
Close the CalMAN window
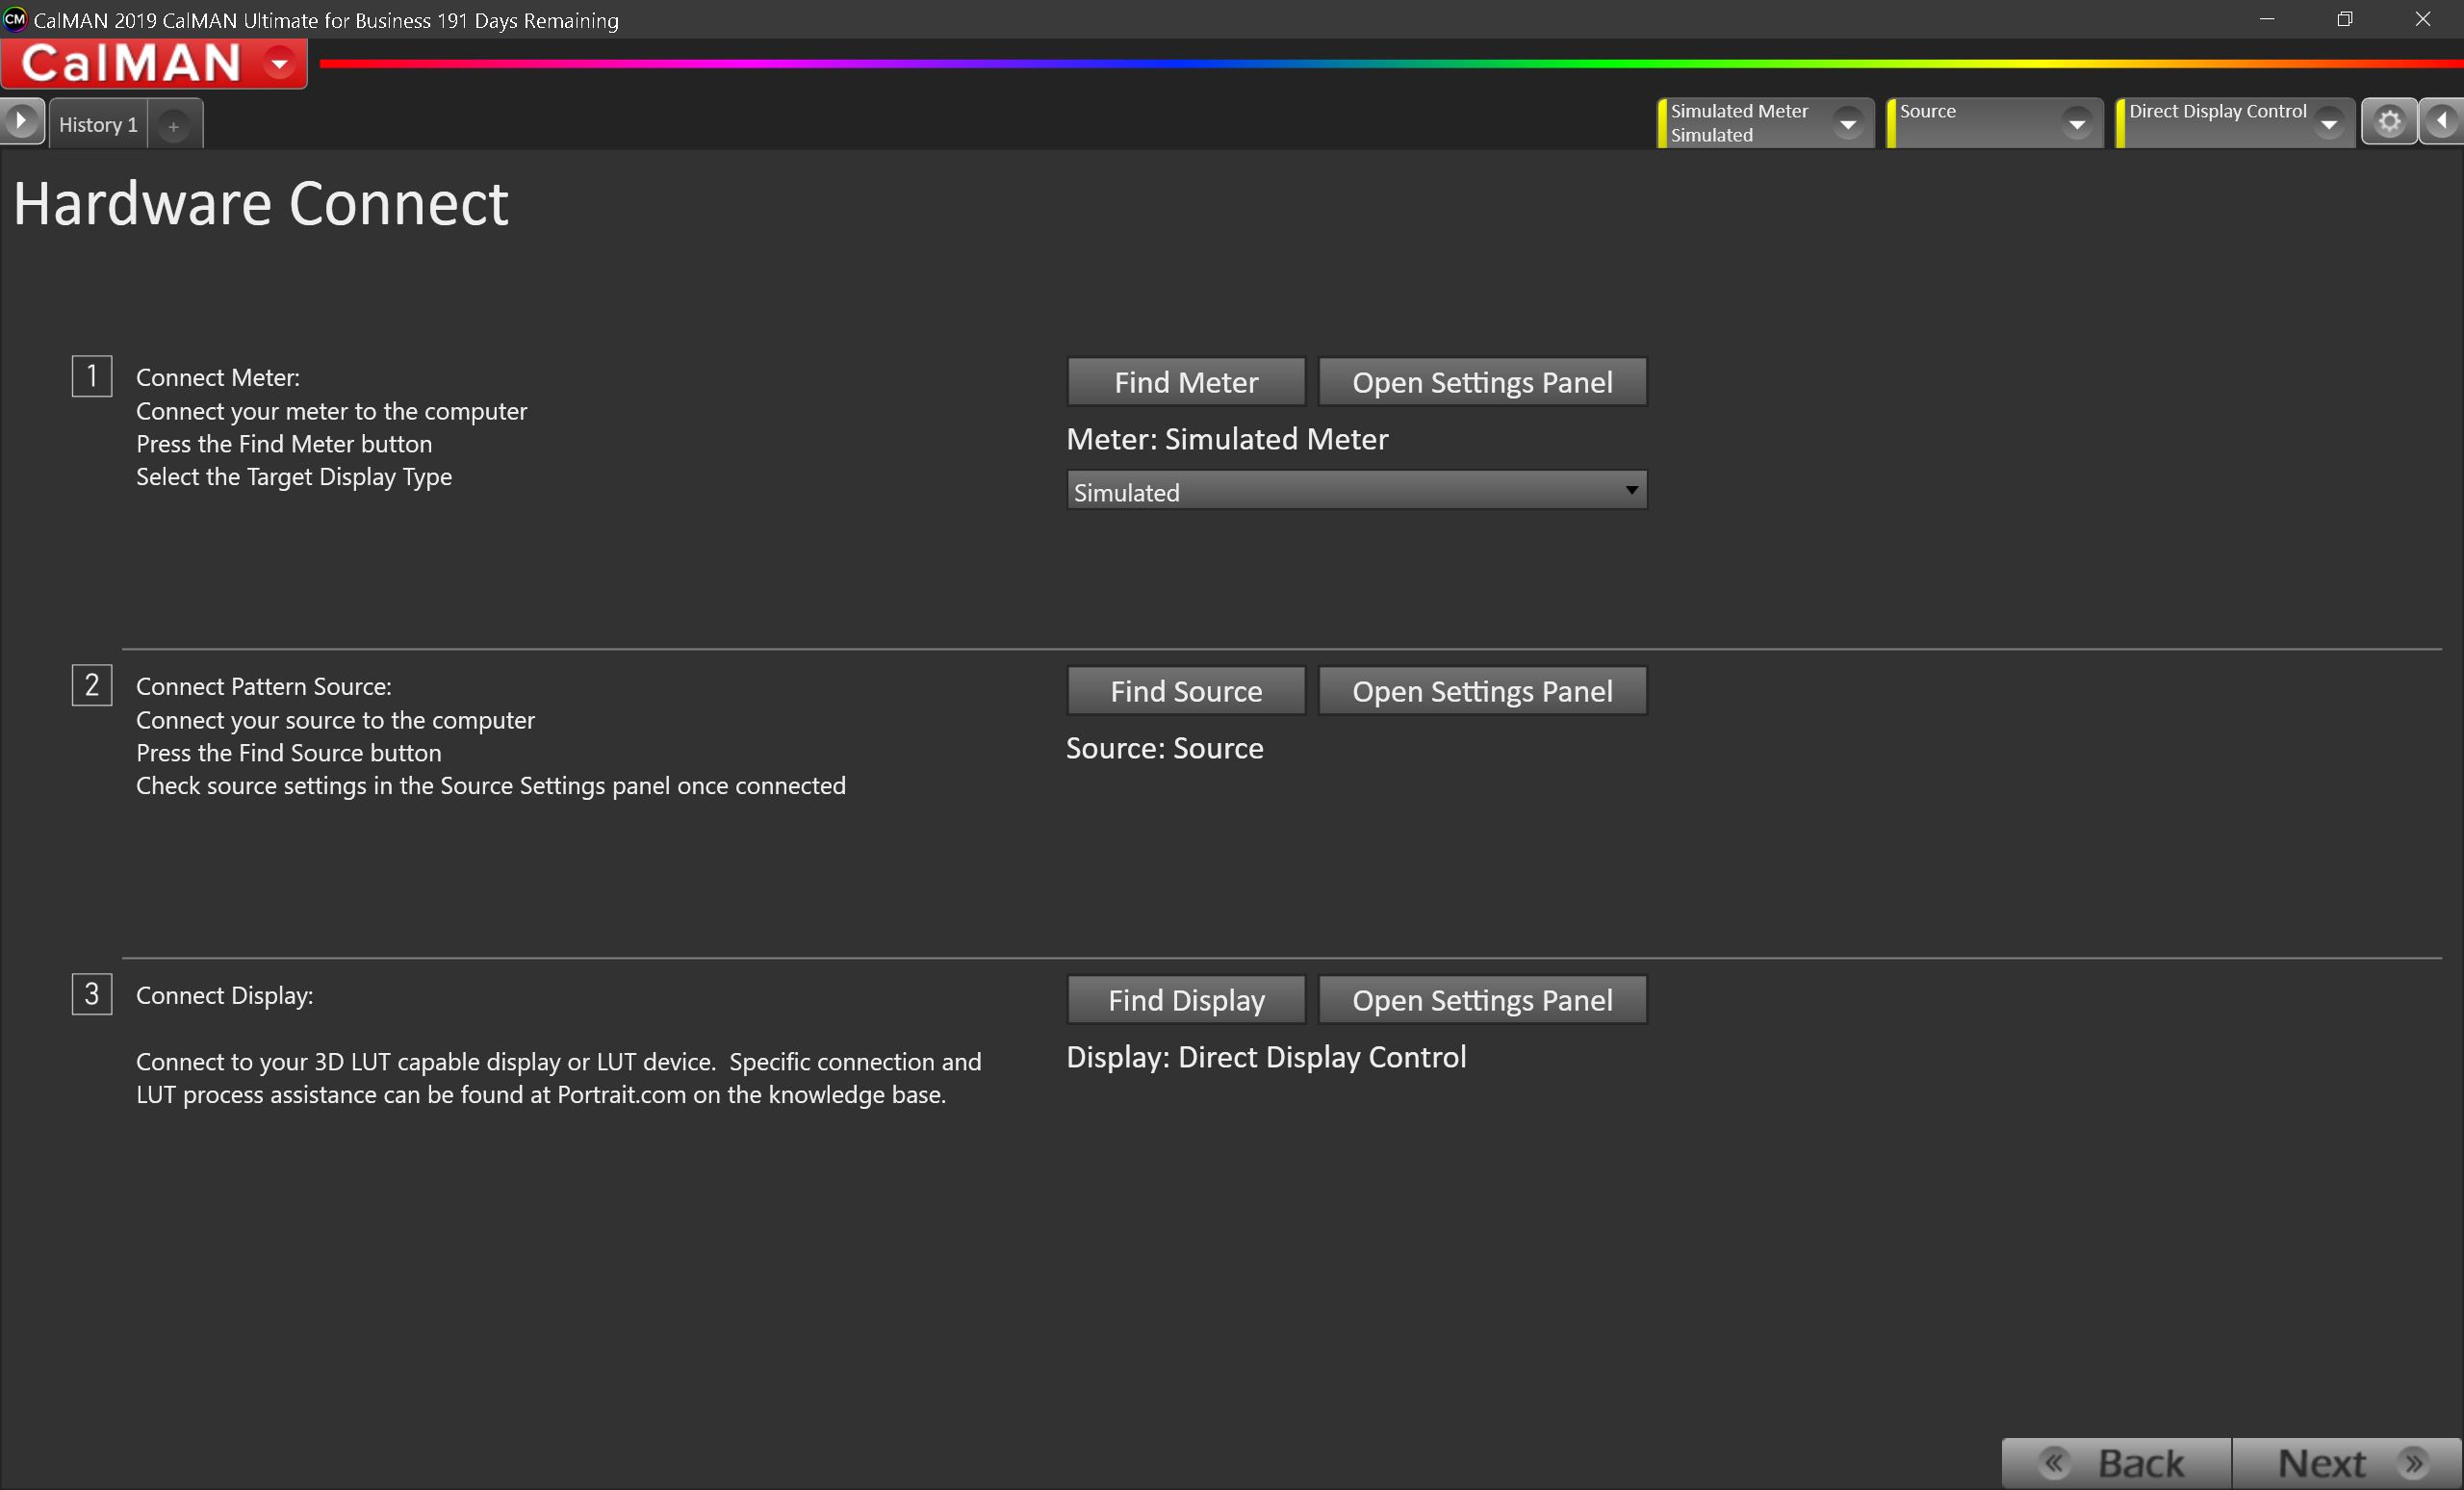[x=2423, y=19]
